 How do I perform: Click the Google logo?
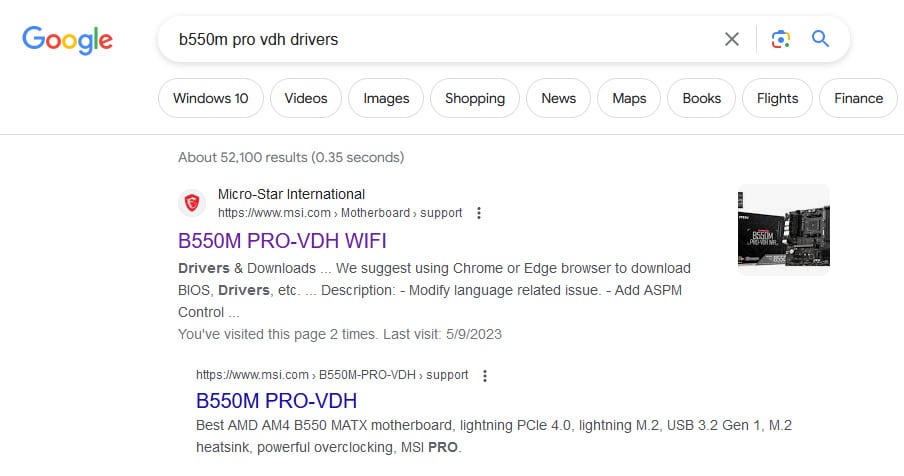pos(67,40)
